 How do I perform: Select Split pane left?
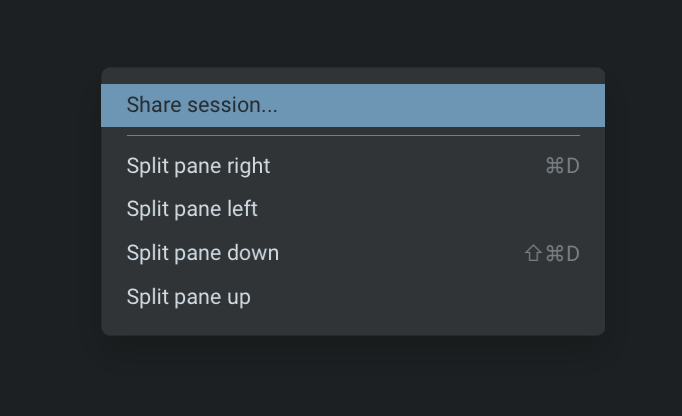(x=192, y=209)
